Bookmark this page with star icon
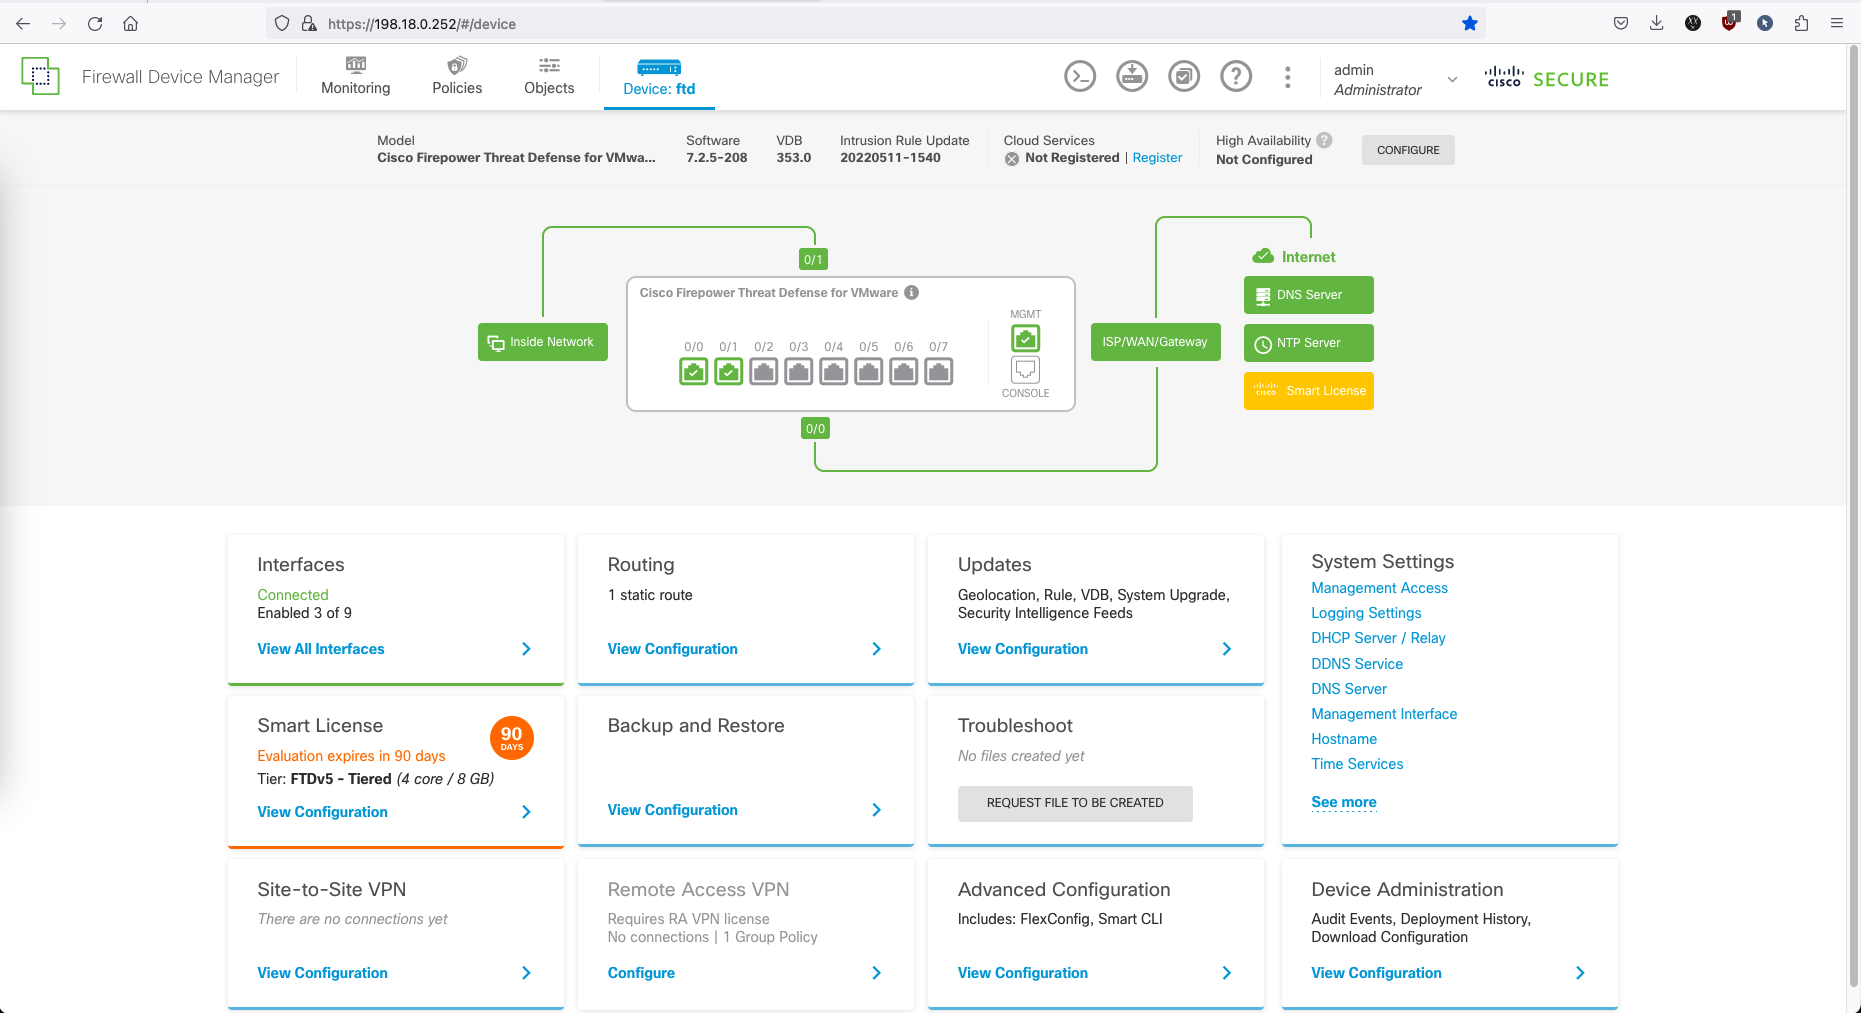Viewport: 1861px width, 1013px height. (1469, 24)
